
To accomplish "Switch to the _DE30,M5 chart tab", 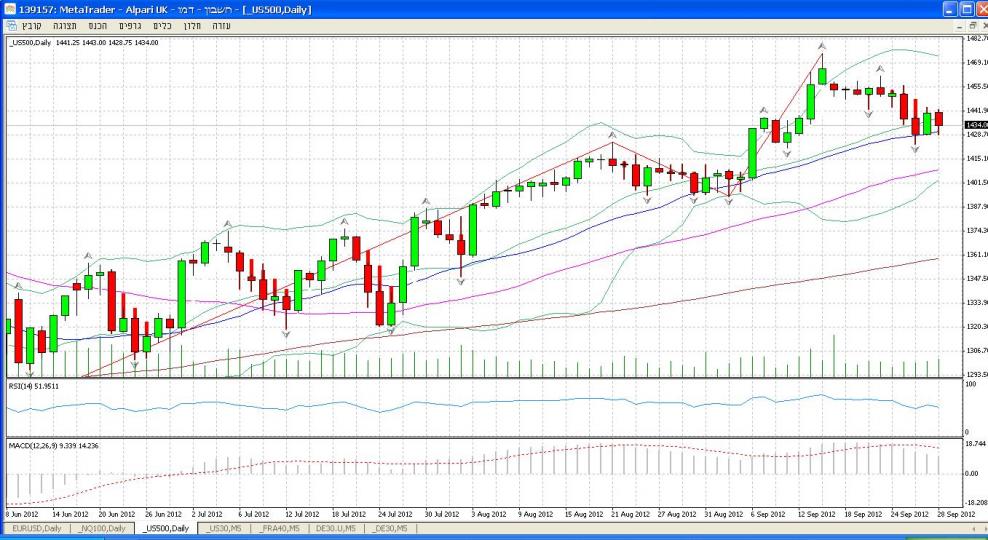I will click(391, 528).
